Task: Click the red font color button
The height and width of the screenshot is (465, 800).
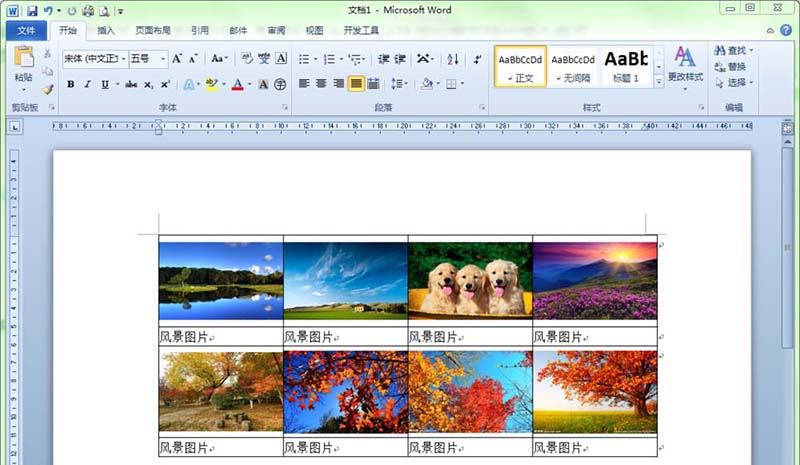Action: (237, 84)
